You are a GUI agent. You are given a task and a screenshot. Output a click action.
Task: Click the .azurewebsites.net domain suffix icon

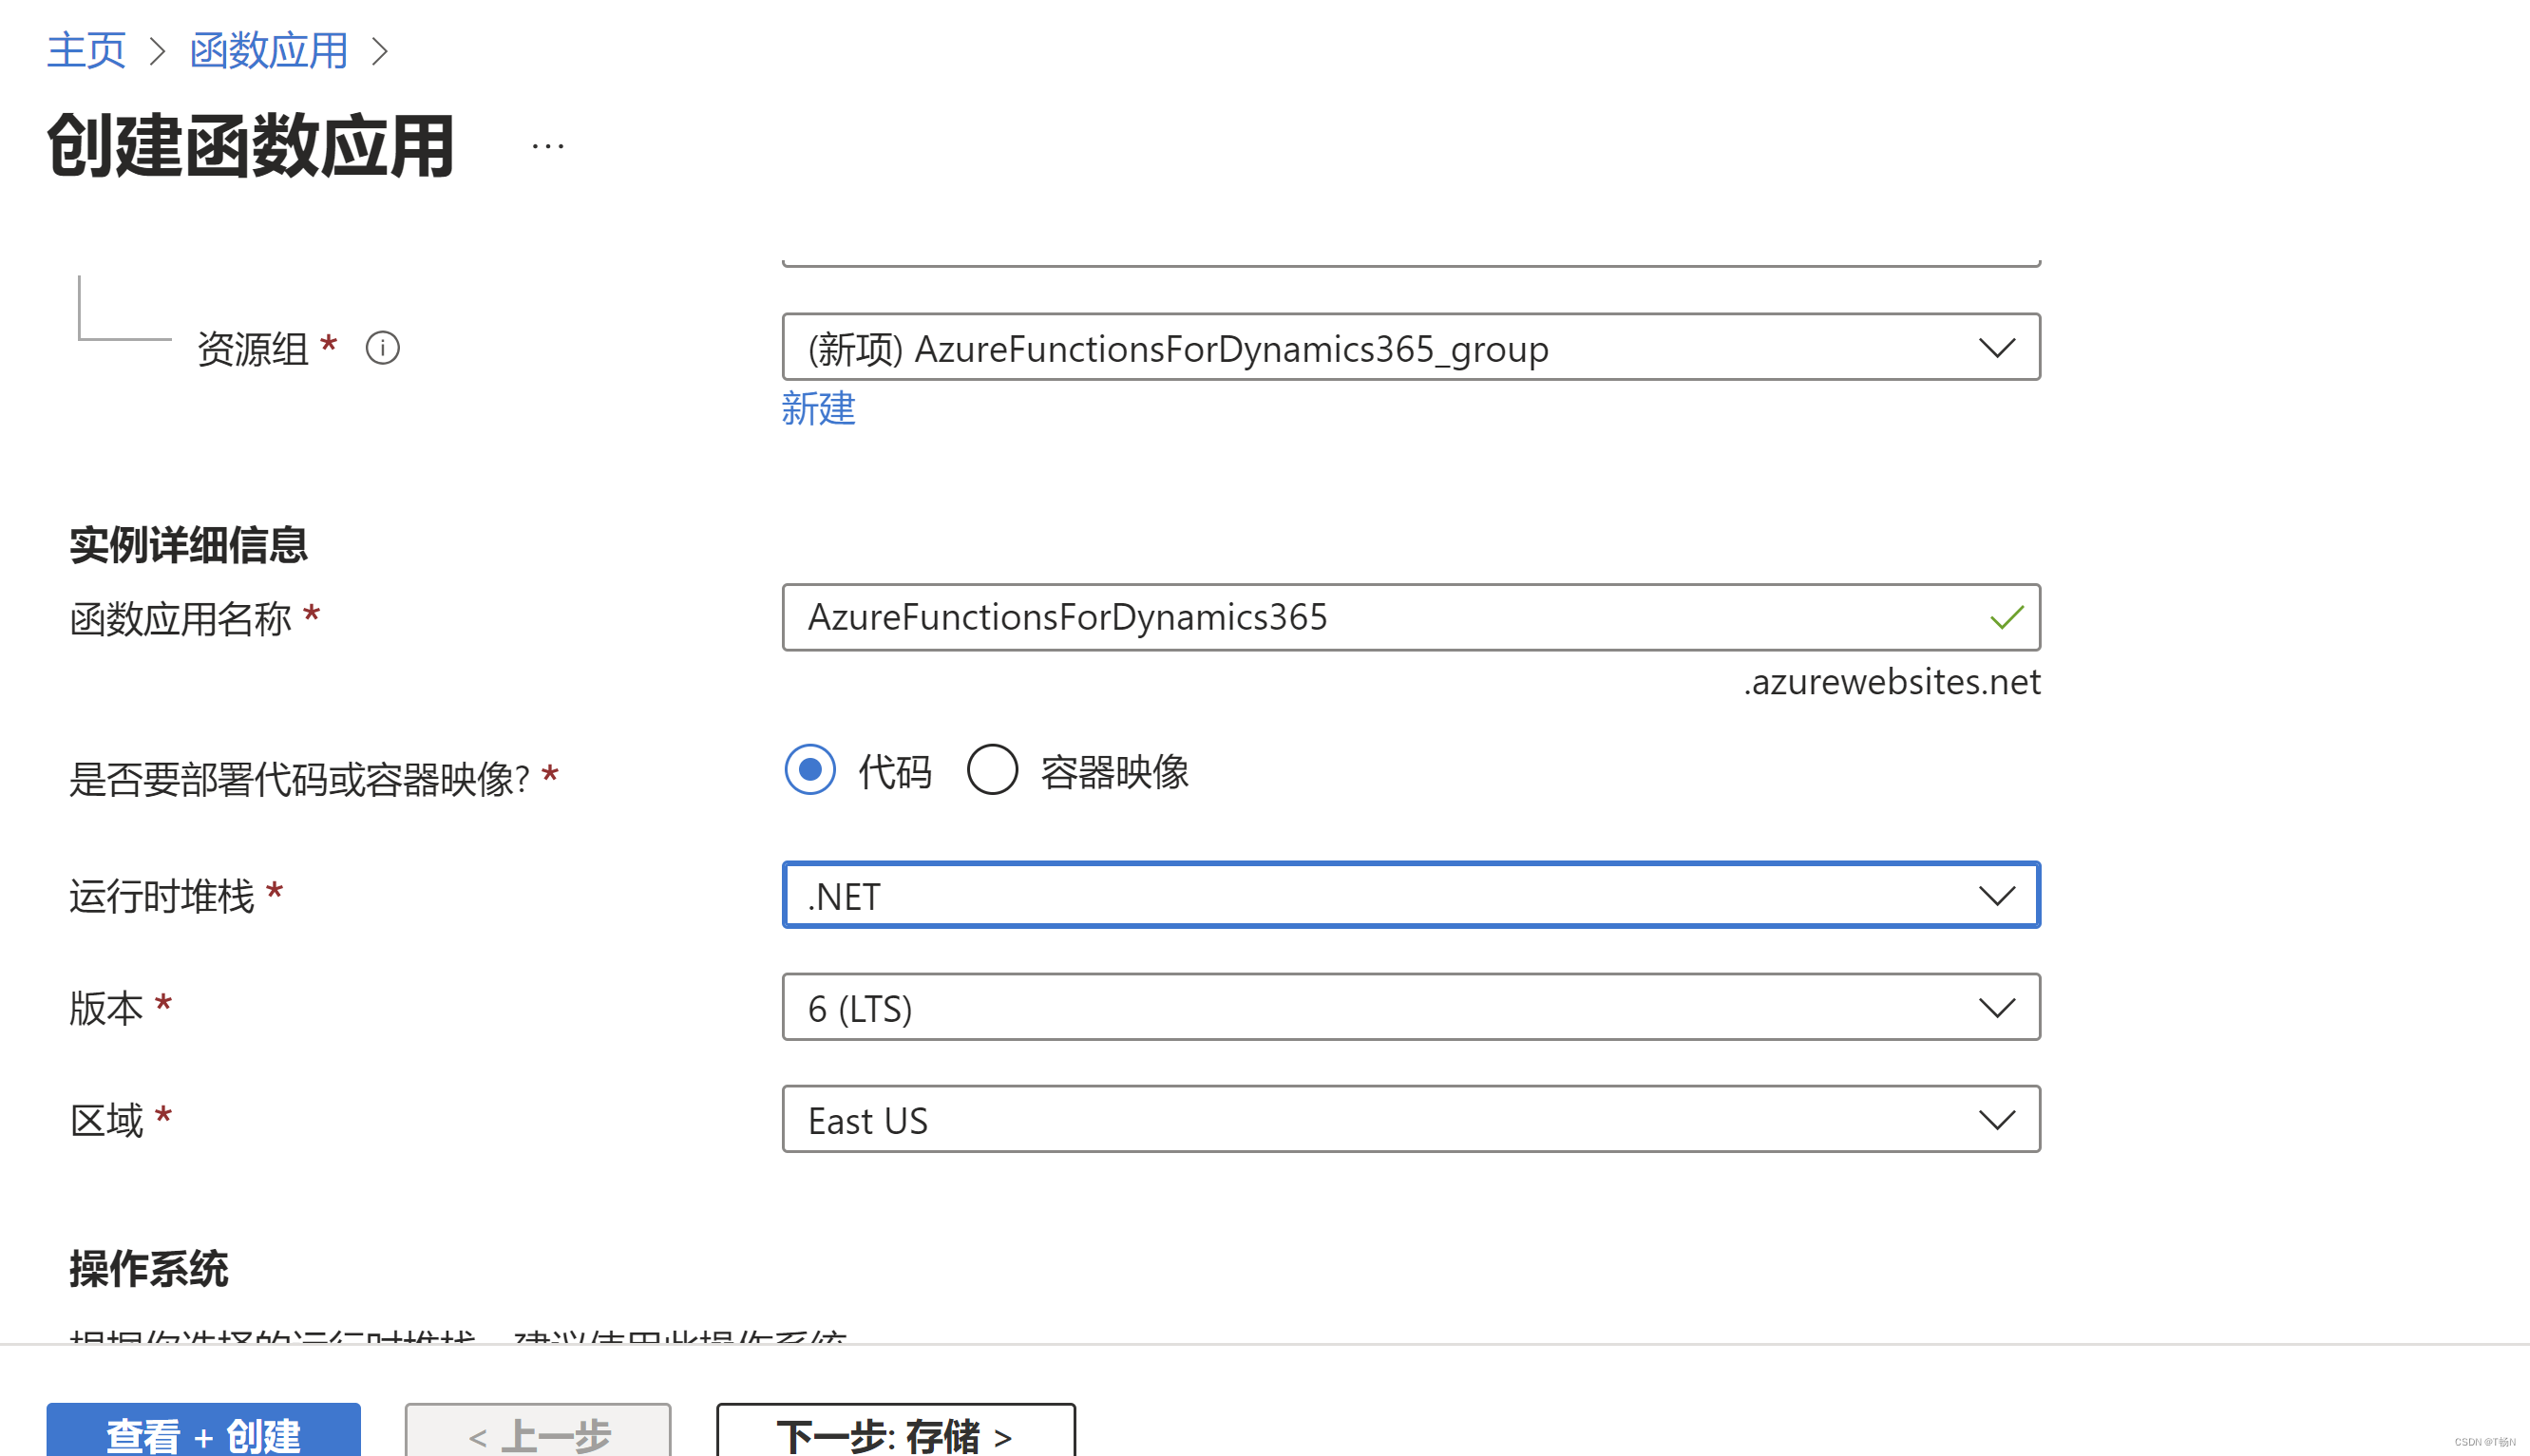(x=1893, y=679)
